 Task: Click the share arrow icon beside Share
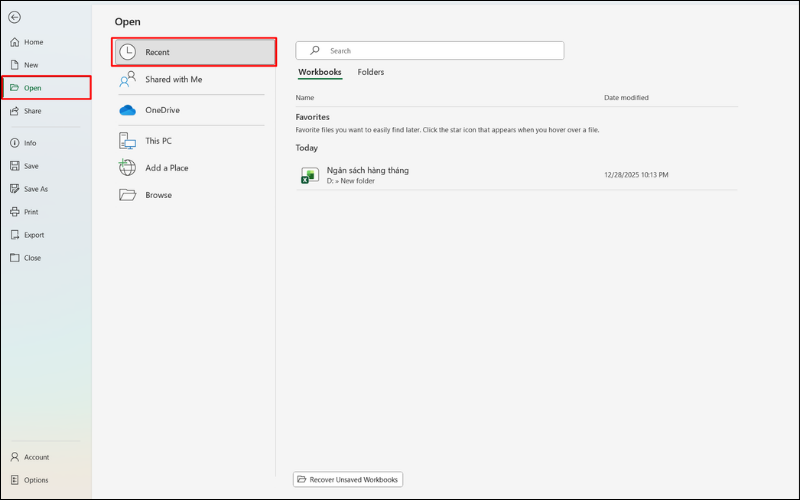click(x=15, y=111)
